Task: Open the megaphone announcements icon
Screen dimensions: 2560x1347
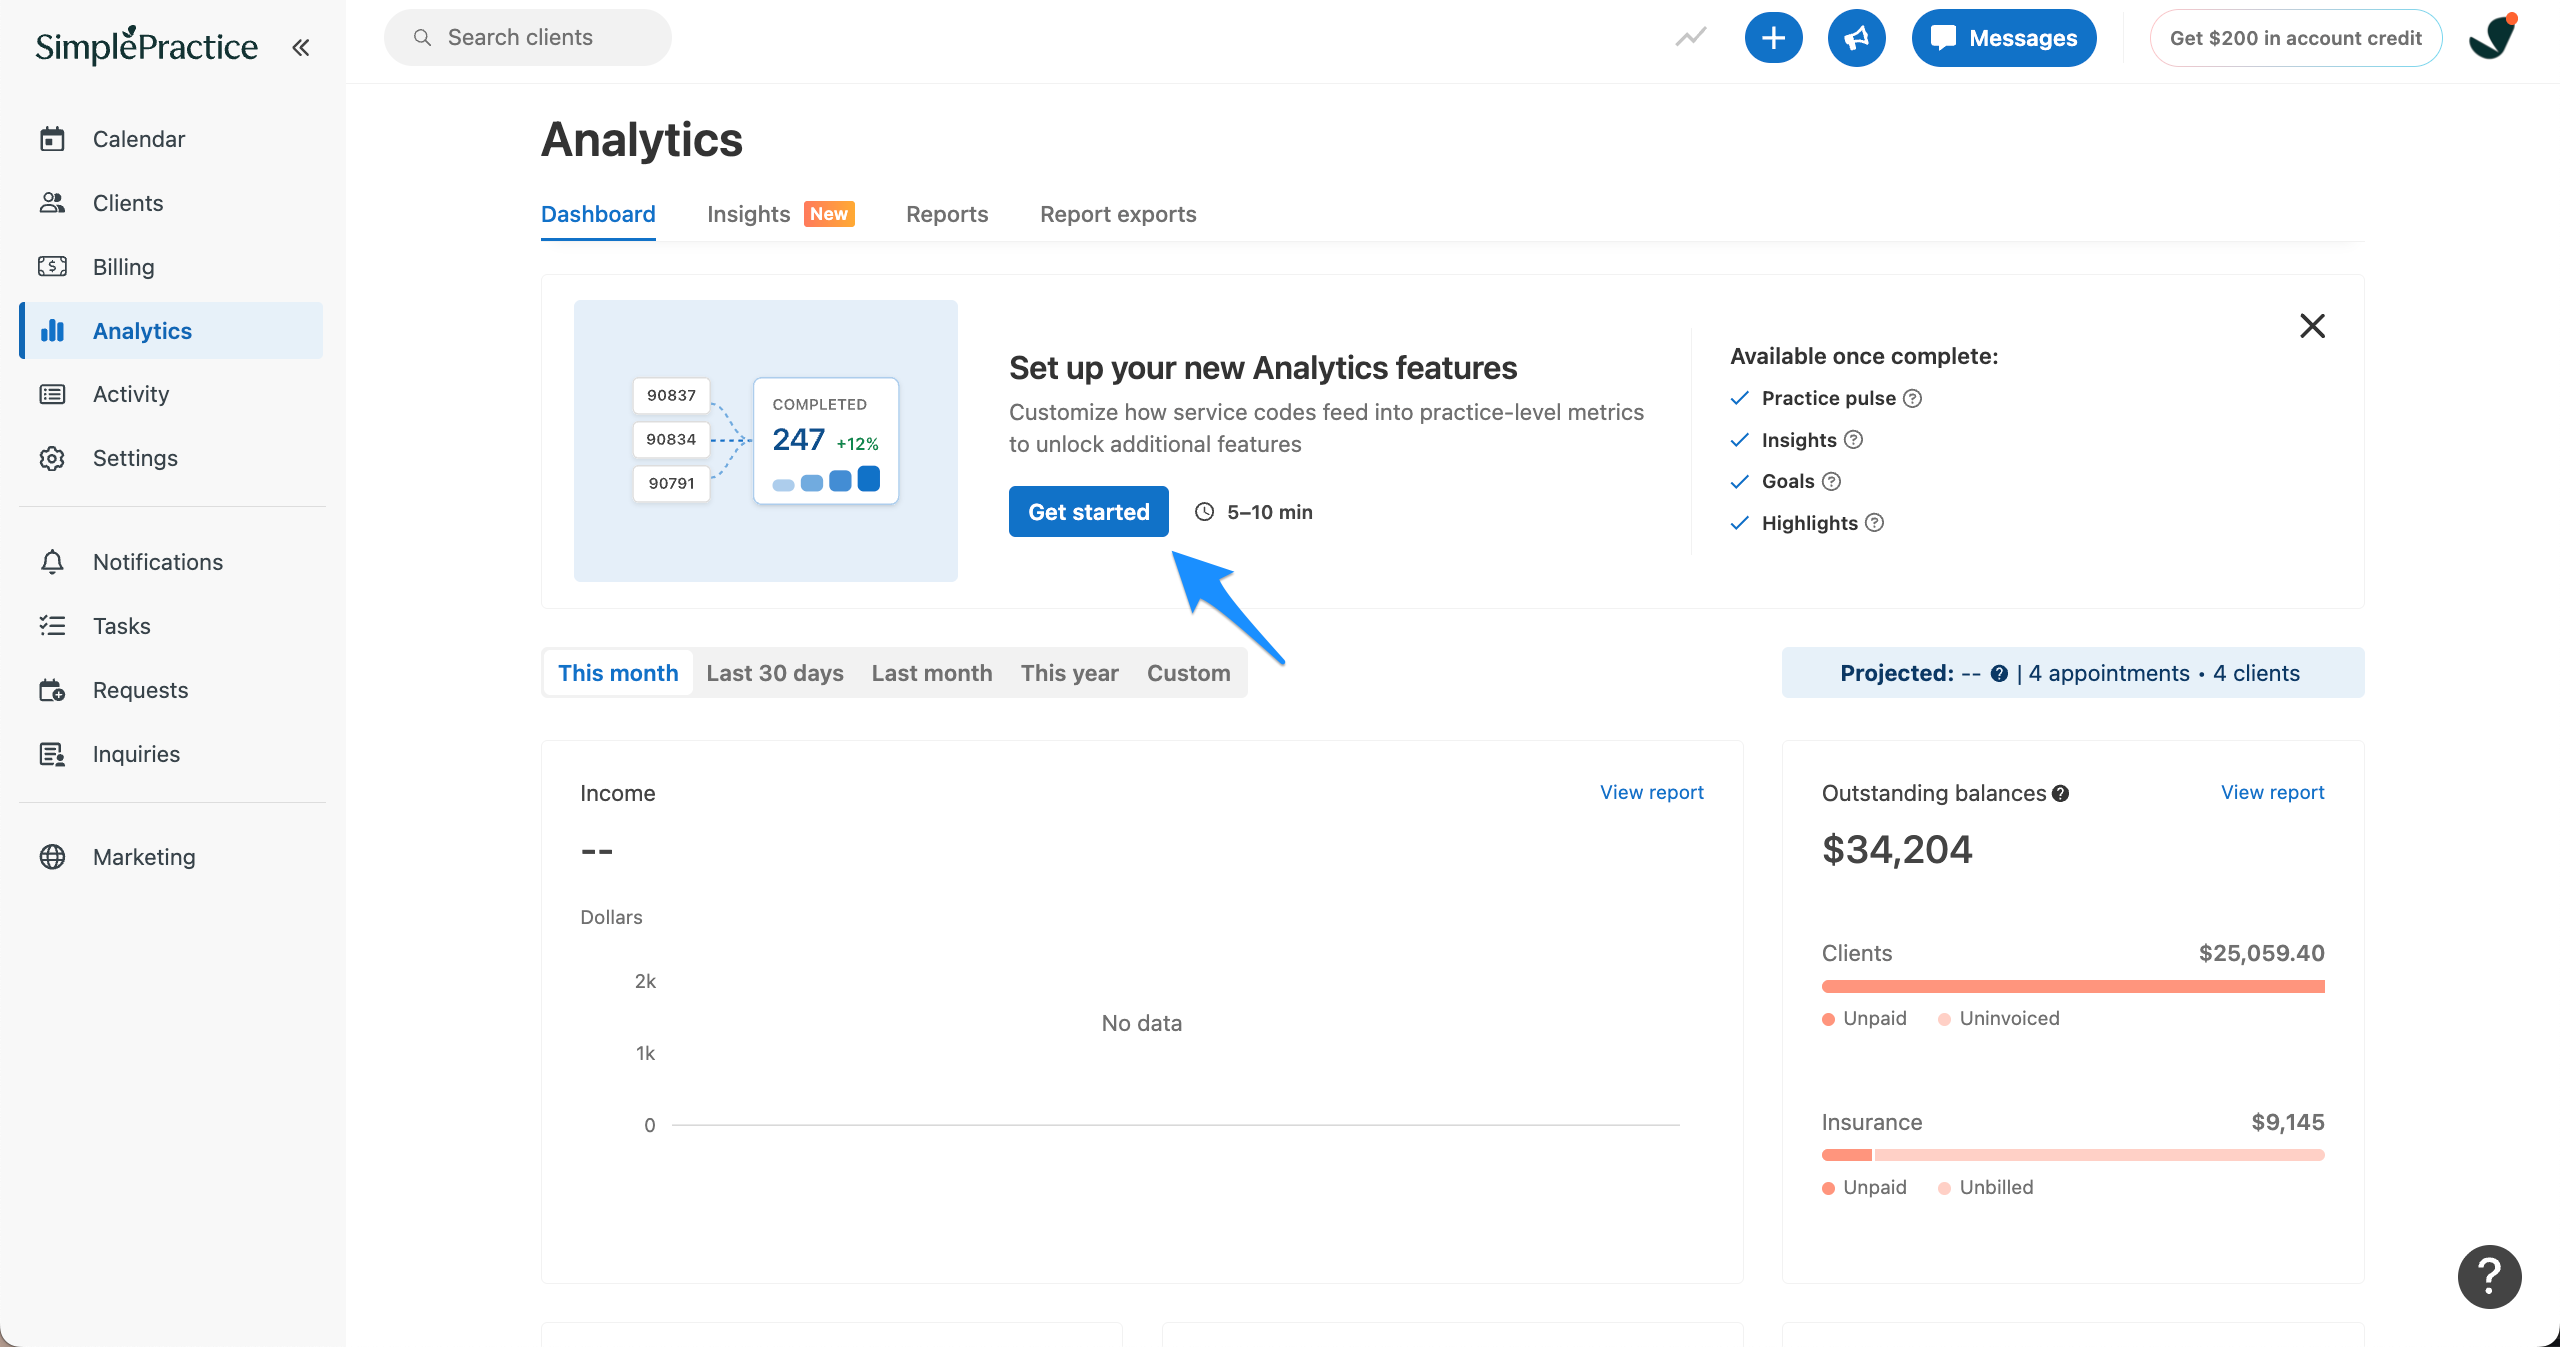Action: pos(1856,38)
